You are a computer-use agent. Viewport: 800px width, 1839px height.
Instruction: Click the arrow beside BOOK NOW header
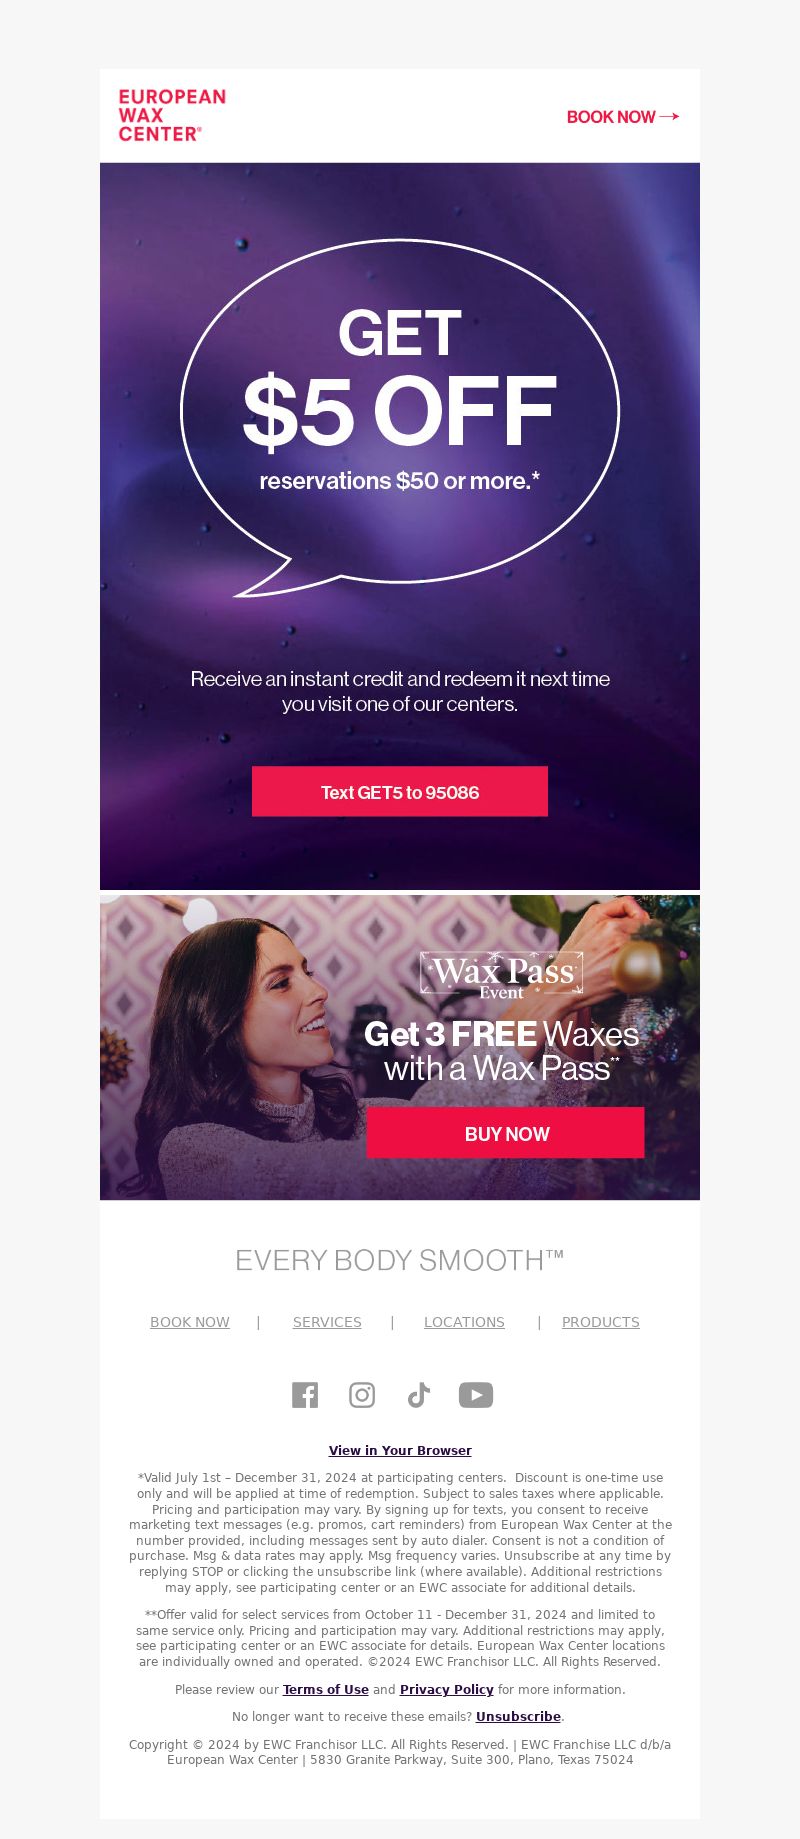pyautogui.click(x=670, y=117)
